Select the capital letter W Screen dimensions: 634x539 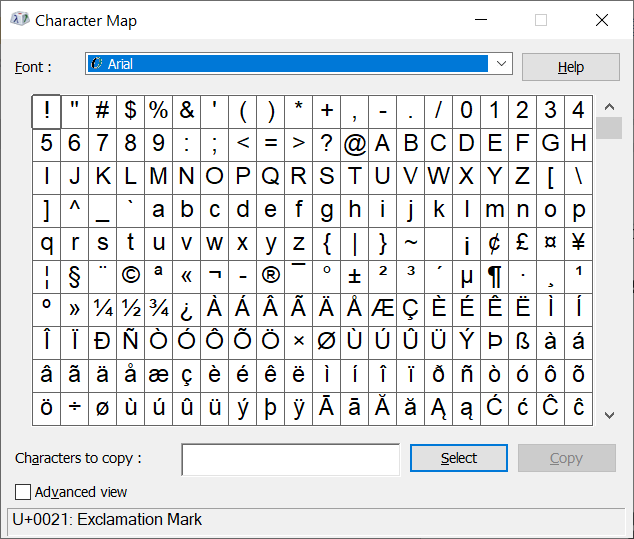pos(438,178)
